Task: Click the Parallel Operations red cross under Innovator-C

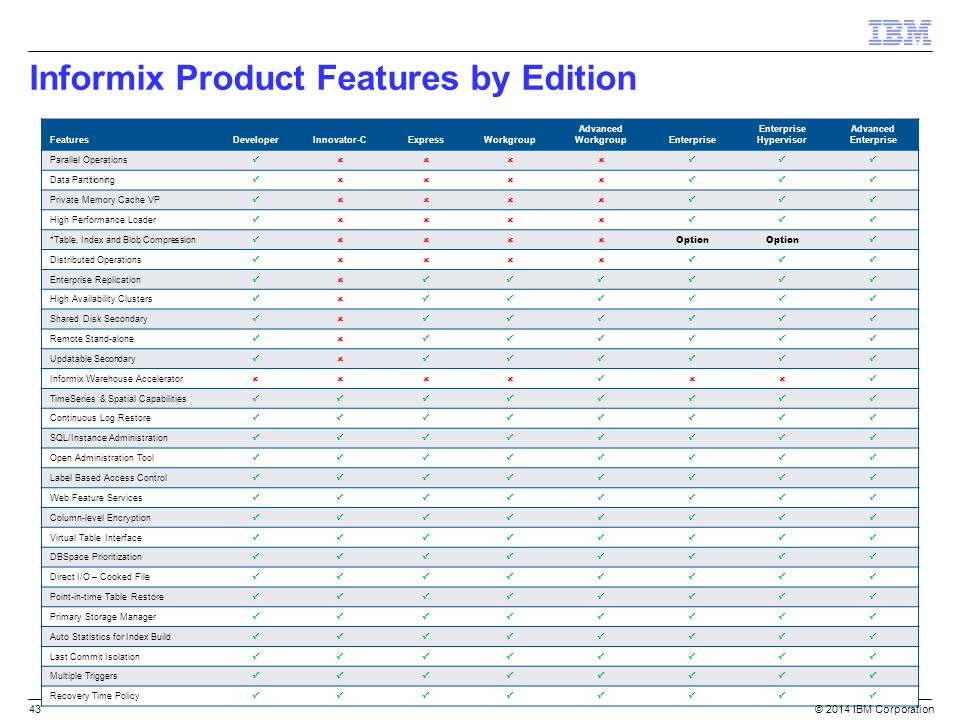Action: click(x=340, y=160)
